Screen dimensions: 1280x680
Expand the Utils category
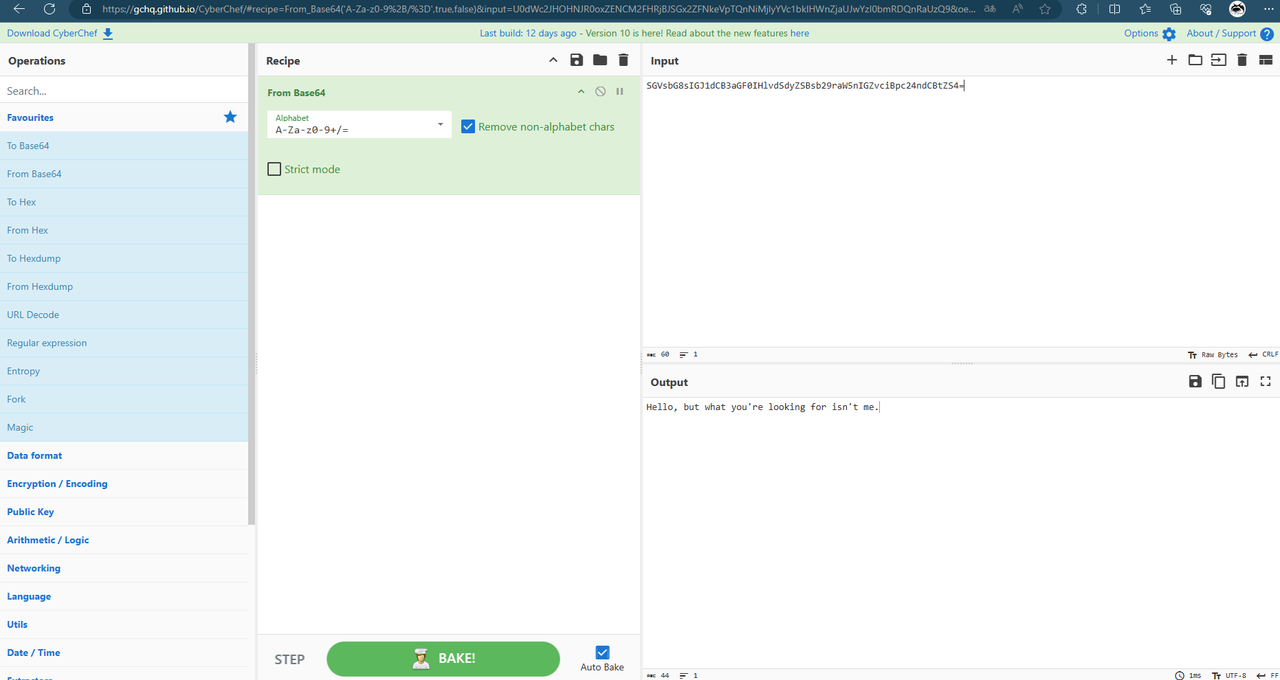click(124, 624)
